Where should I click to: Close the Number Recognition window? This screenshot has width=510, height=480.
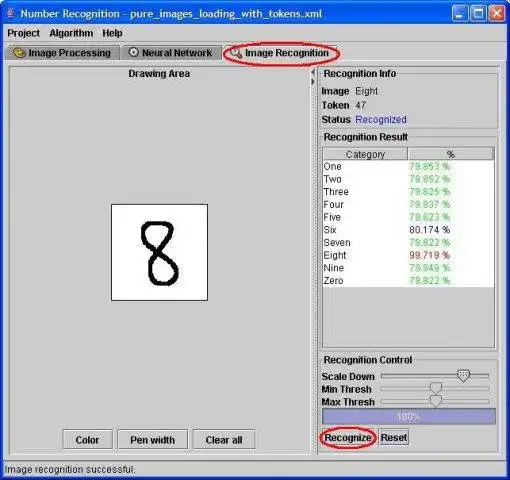click(x=497, y=14)
